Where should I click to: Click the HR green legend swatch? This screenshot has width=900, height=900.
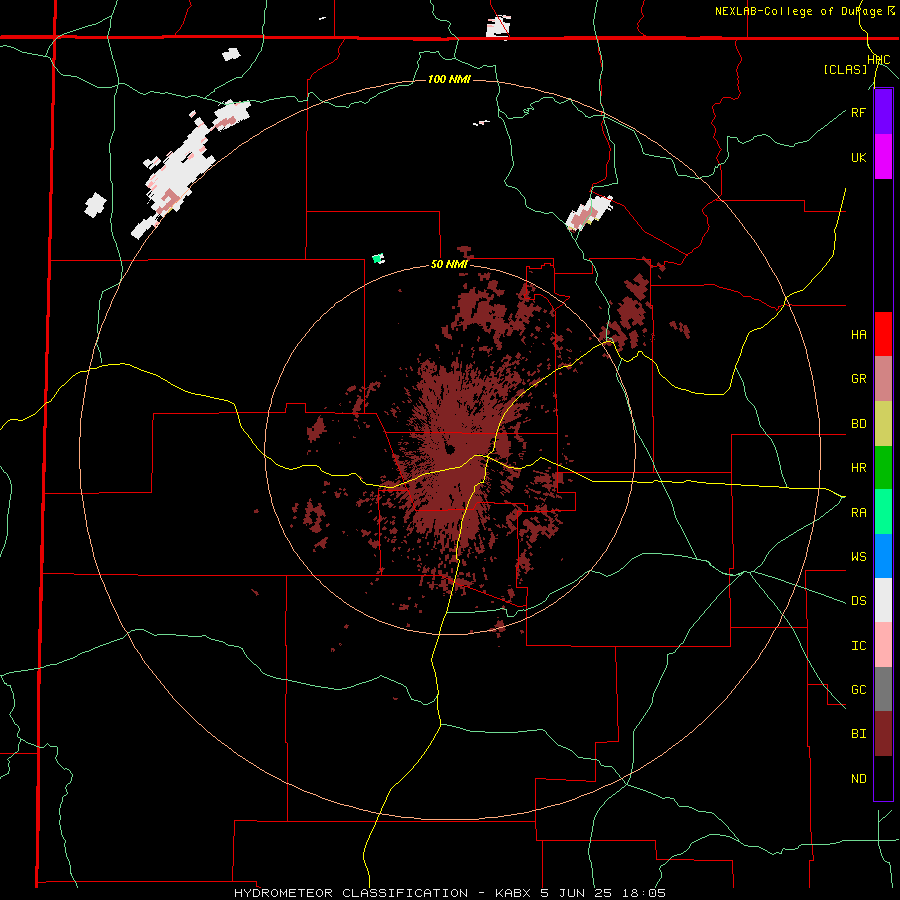point(883,468)
